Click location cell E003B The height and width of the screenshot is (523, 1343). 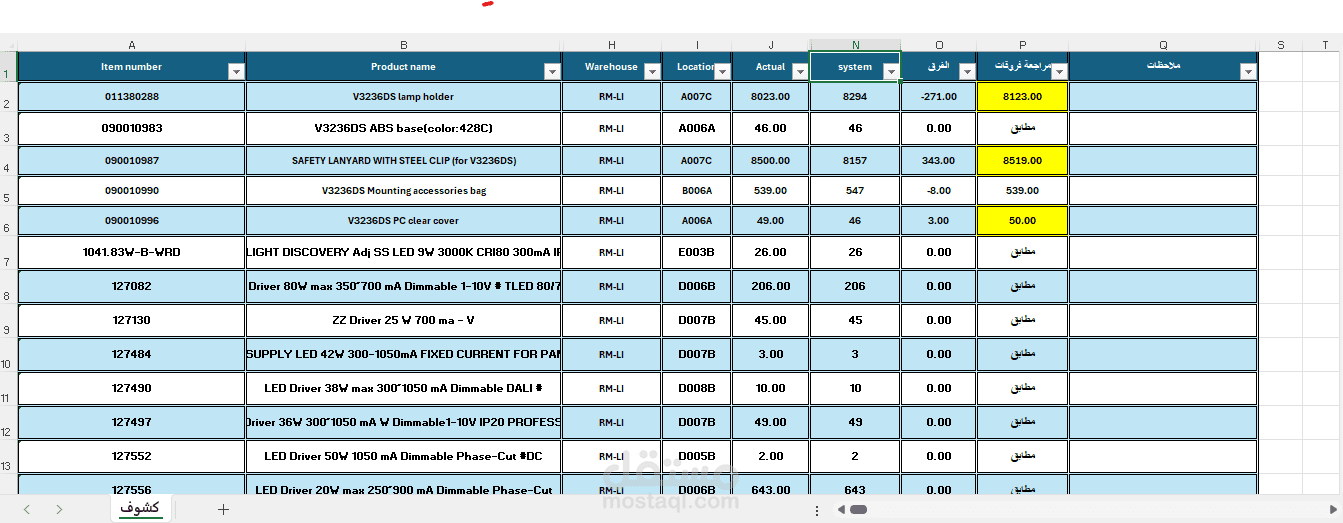coord(696,252)
